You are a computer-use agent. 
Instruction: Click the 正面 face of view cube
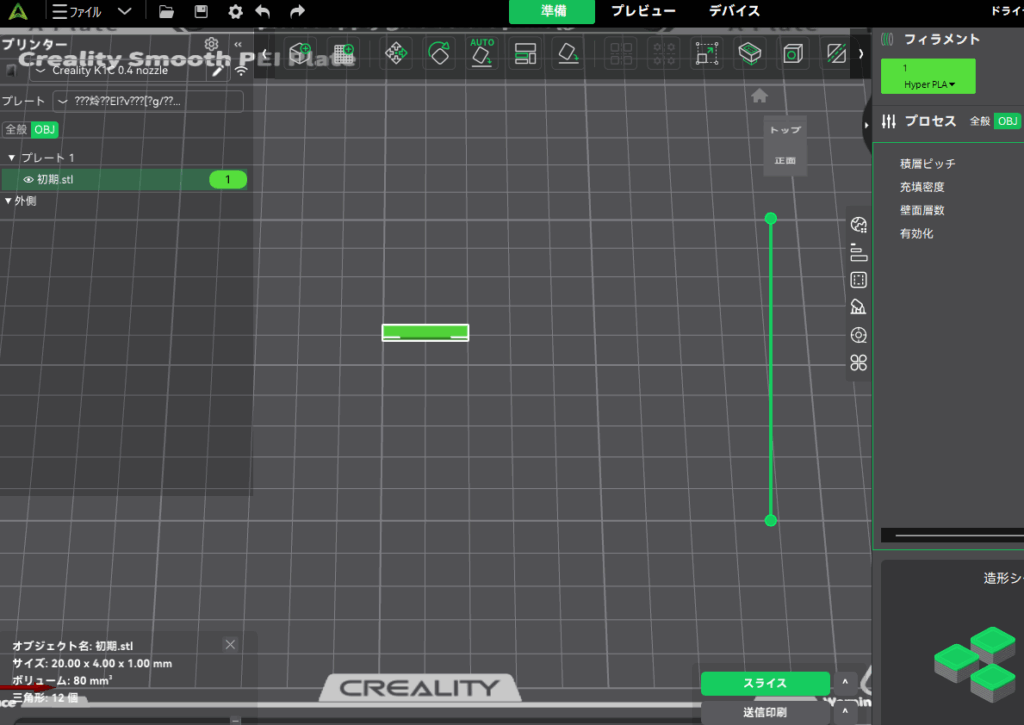pyautogui.click(x=785, y=160)
